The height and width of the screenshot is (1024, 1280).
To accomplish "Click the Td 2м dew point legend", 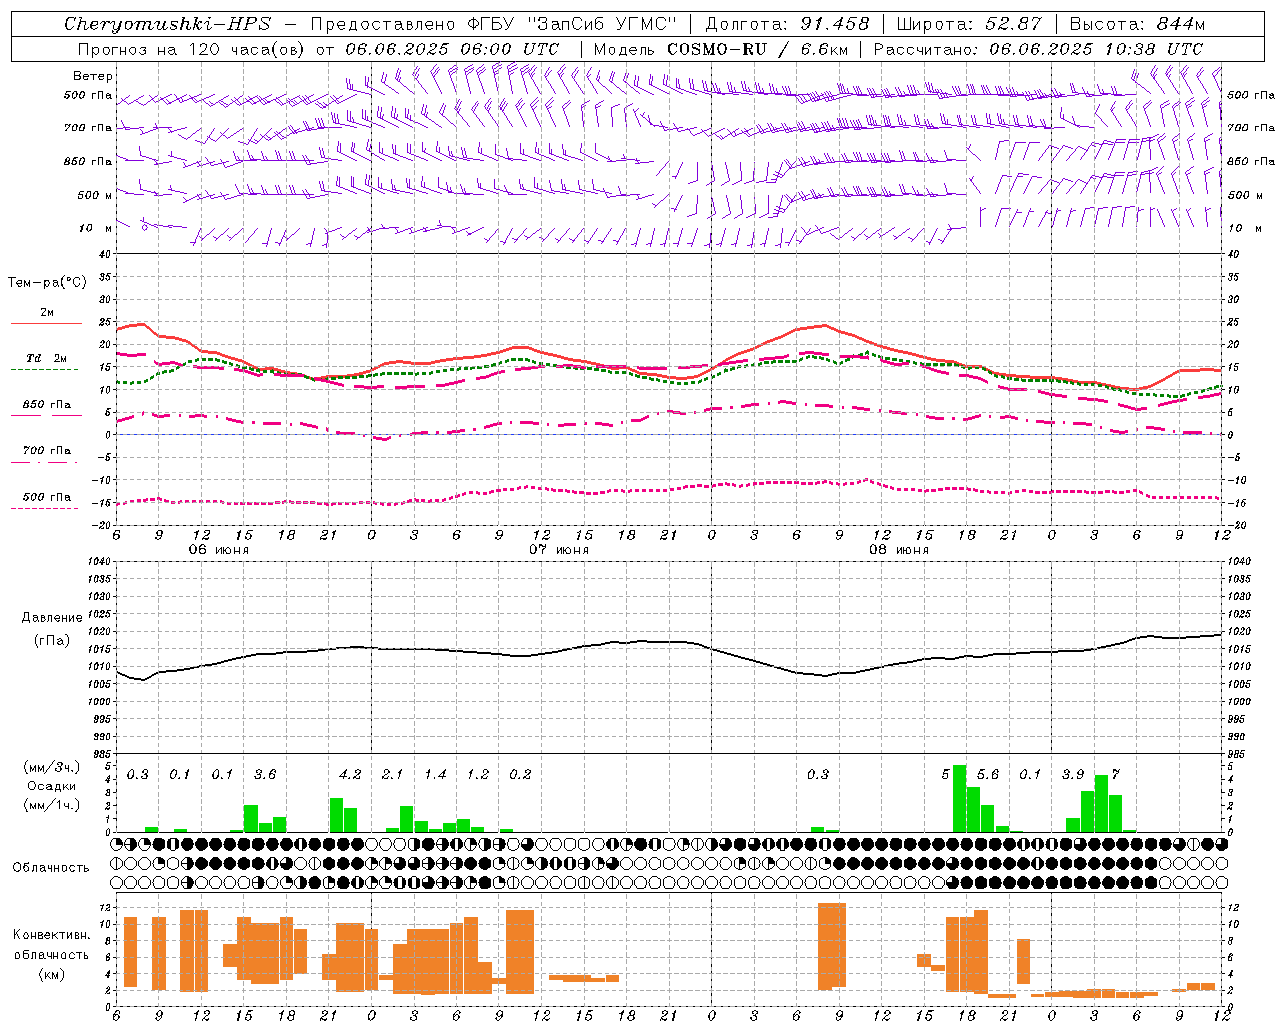I will click(x=47, y=358).
